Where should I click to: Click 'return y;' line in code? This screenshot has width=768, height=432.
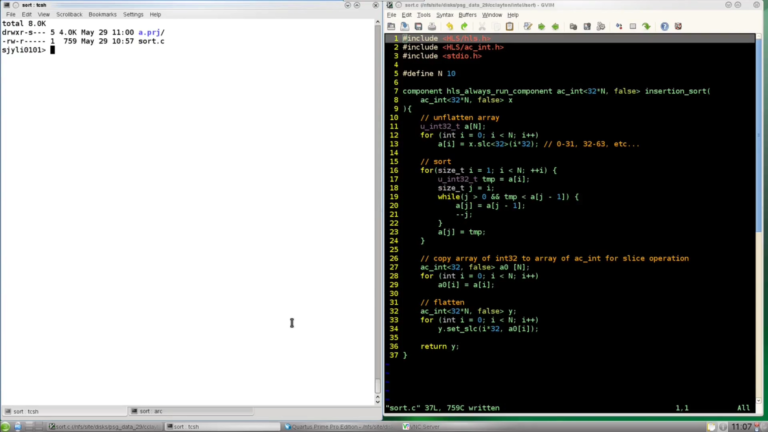(440, 346)
